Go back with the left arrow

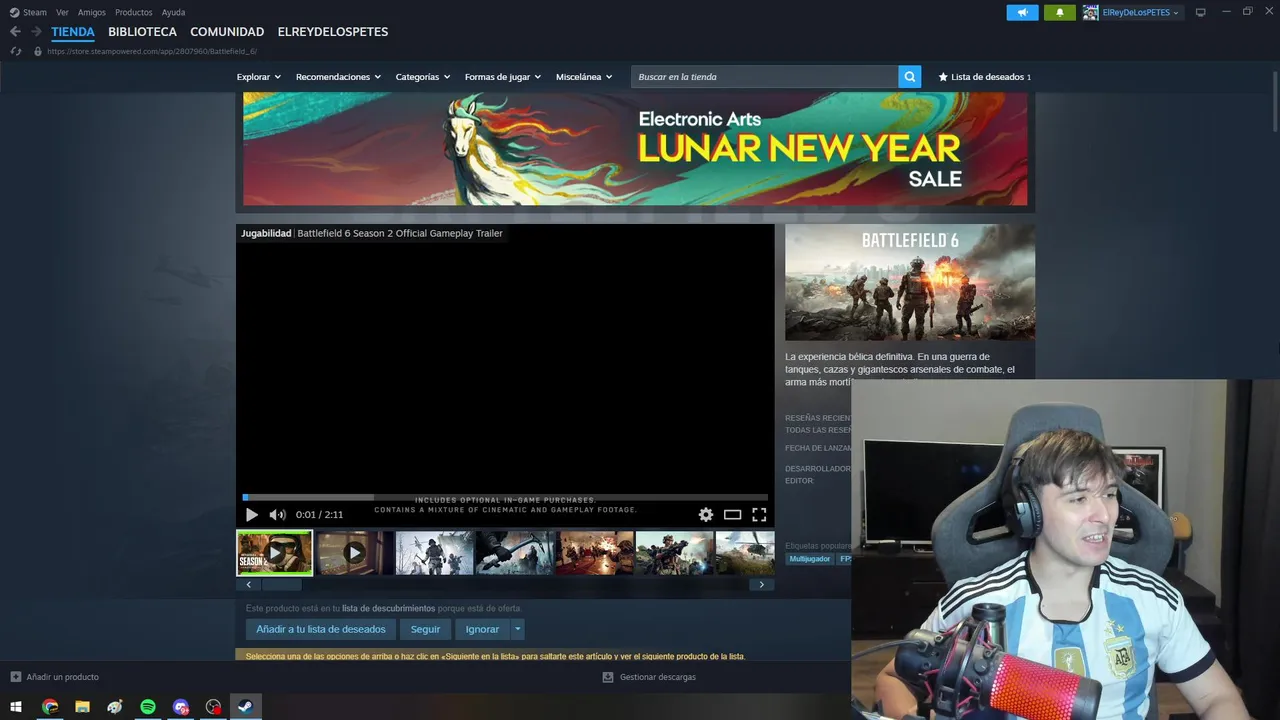[x=15, y=32]
